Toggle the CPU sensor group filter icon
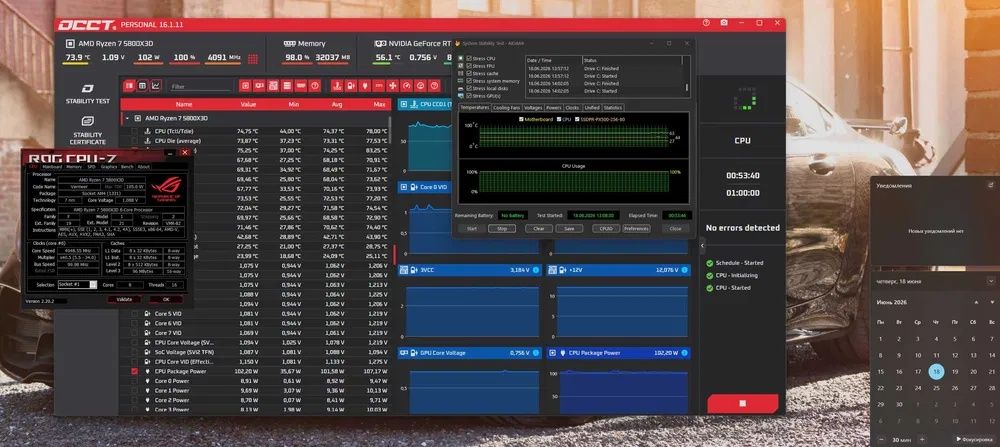Screen dimensions: 1000x447 point(245,85)
